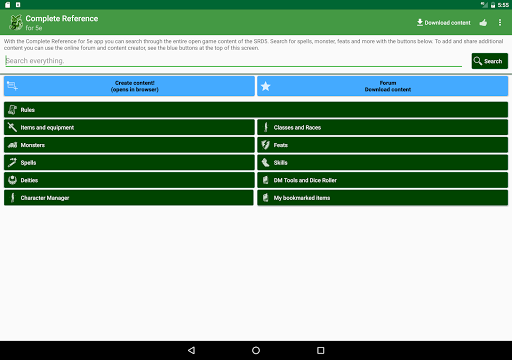Screen dimensions: 512x360
Task: Tap the create-content icon on blue button
Action: point(12,86)
